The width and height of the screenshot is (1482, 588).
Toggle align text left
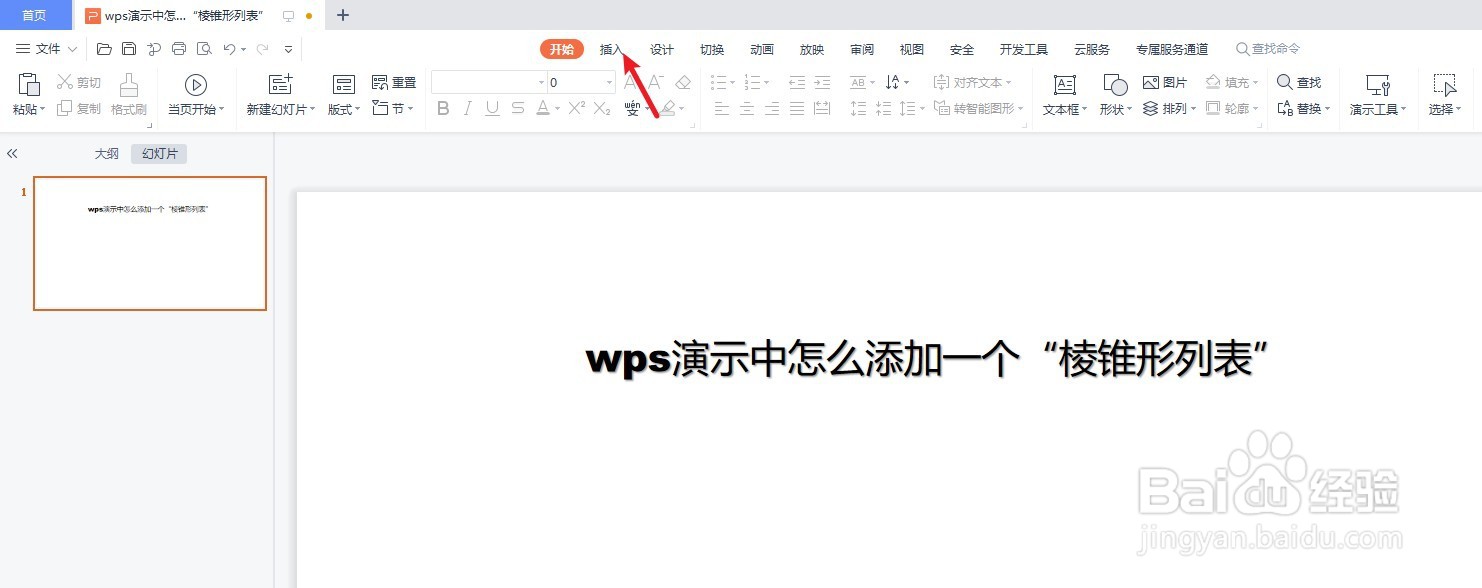(x=721, y=108)
